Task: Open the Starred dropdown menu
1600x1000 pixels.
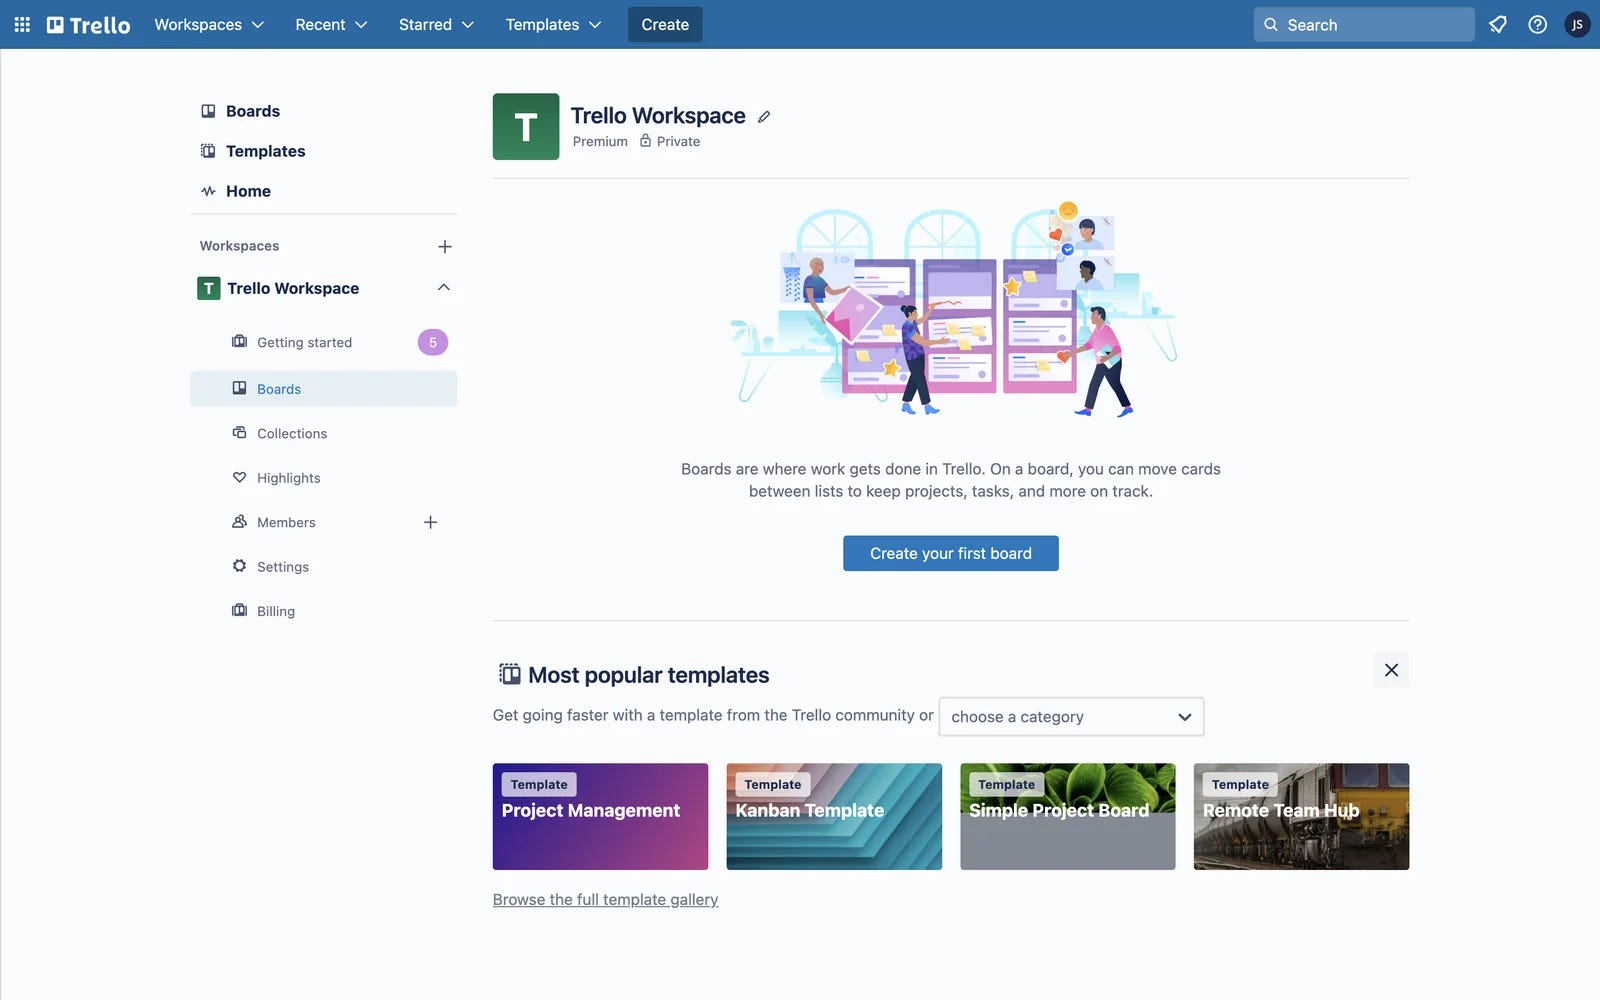Action: coord(436,24)
